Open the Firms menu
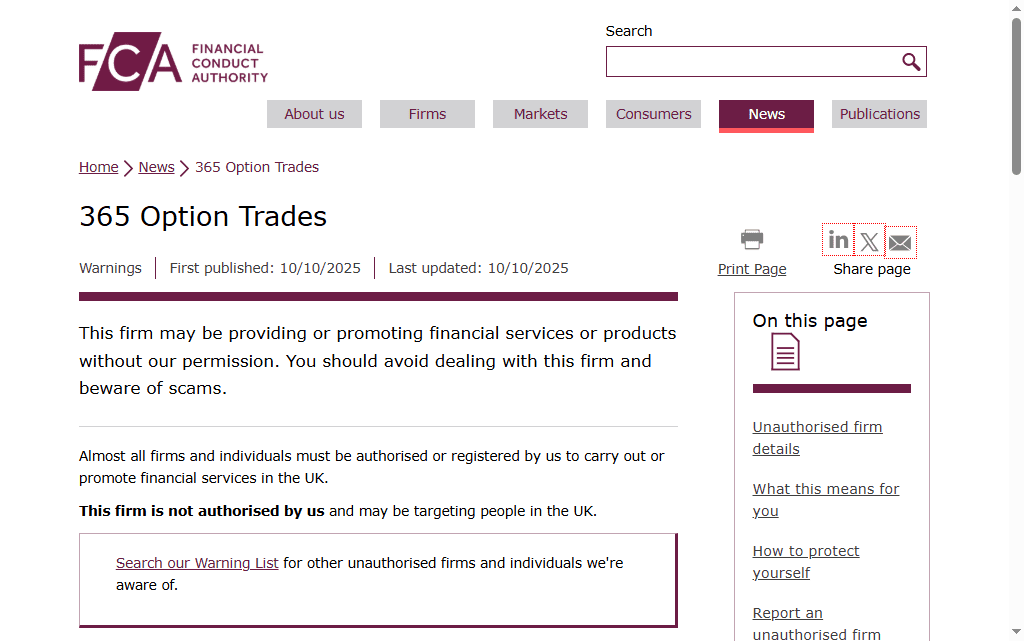This screenshot has height=641, width=1024. pyautogui.click(x=427, y=114)
